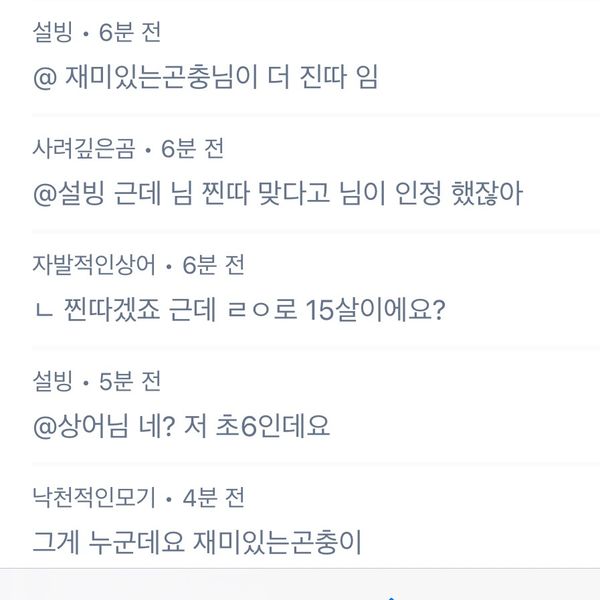Open 설빙's profile from the 5분 전 comment
Viewport: 600px width, 600px height.
[x=52, y=381]
